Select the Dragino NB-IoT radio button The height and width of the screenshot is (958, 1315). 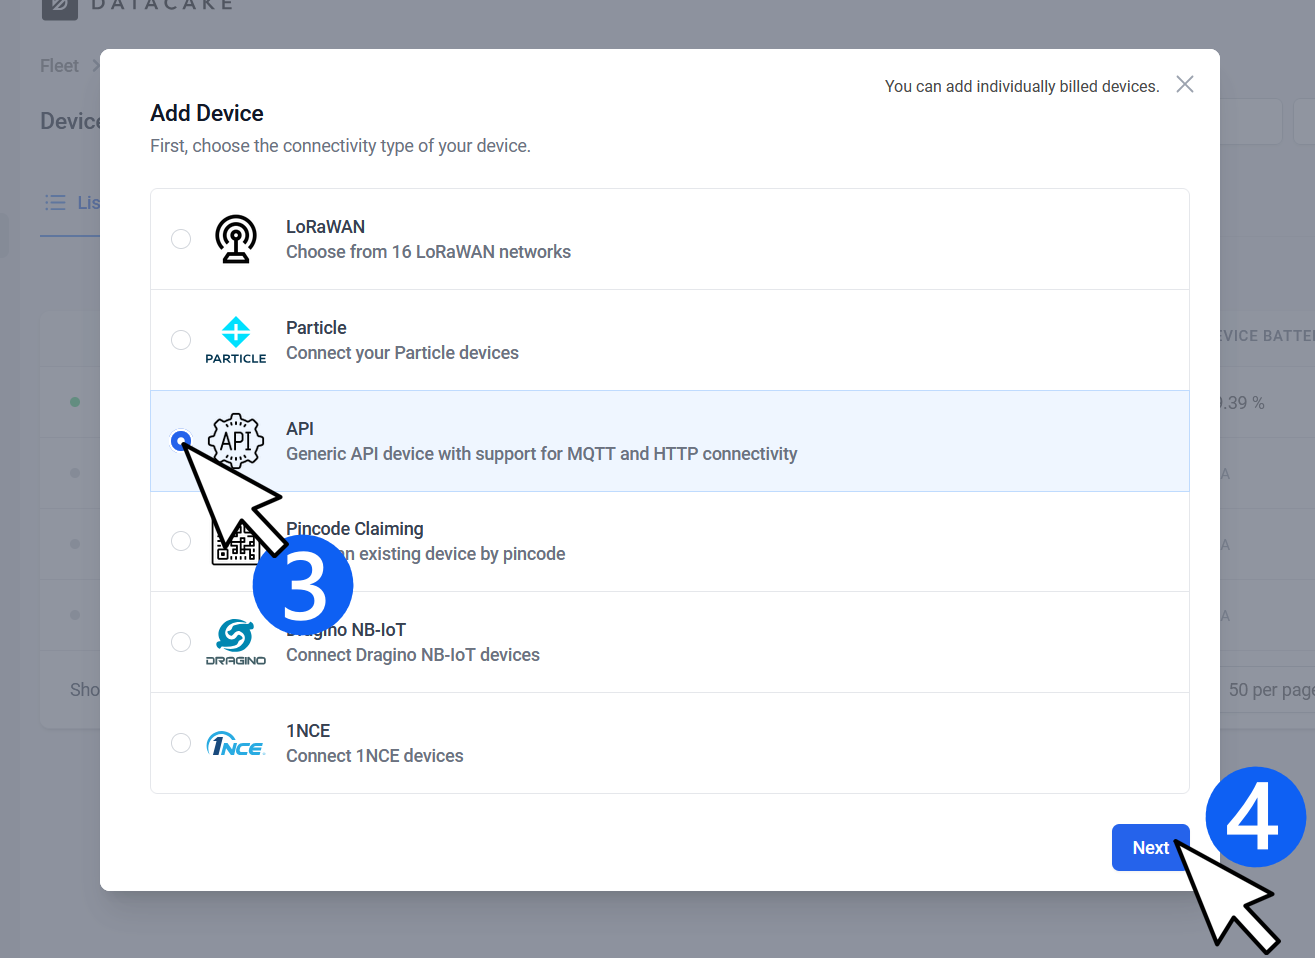[x=181, y=642]
